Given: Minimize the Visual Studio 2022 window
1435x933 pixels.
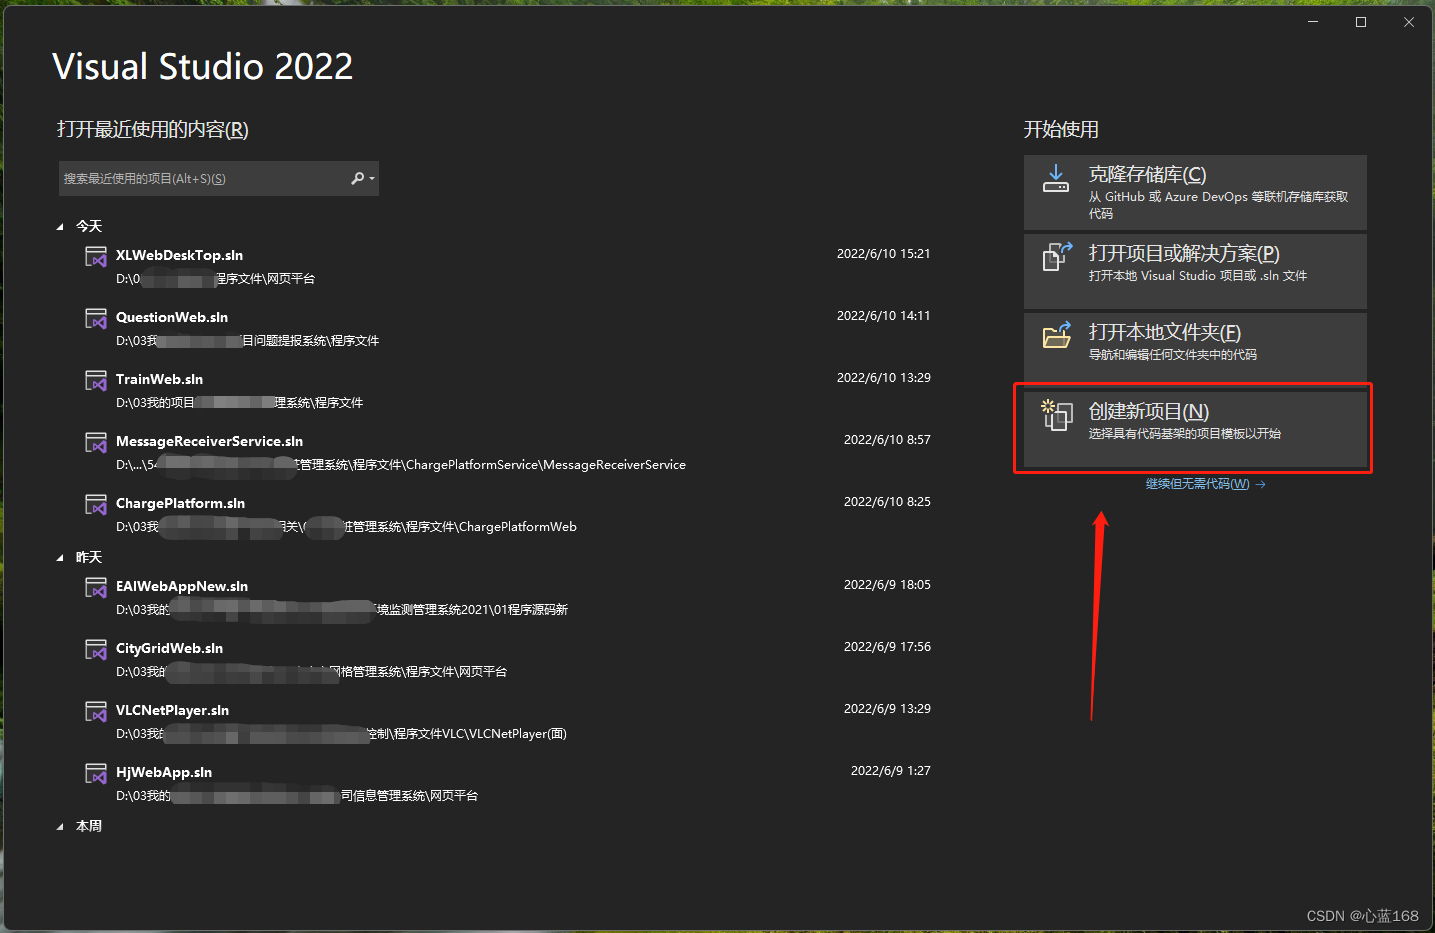Looking at the screenshot, I should click(x=1313, y=22).
